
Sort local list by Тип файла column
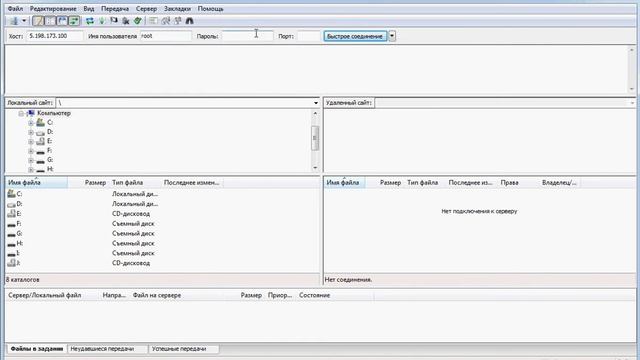135,182
